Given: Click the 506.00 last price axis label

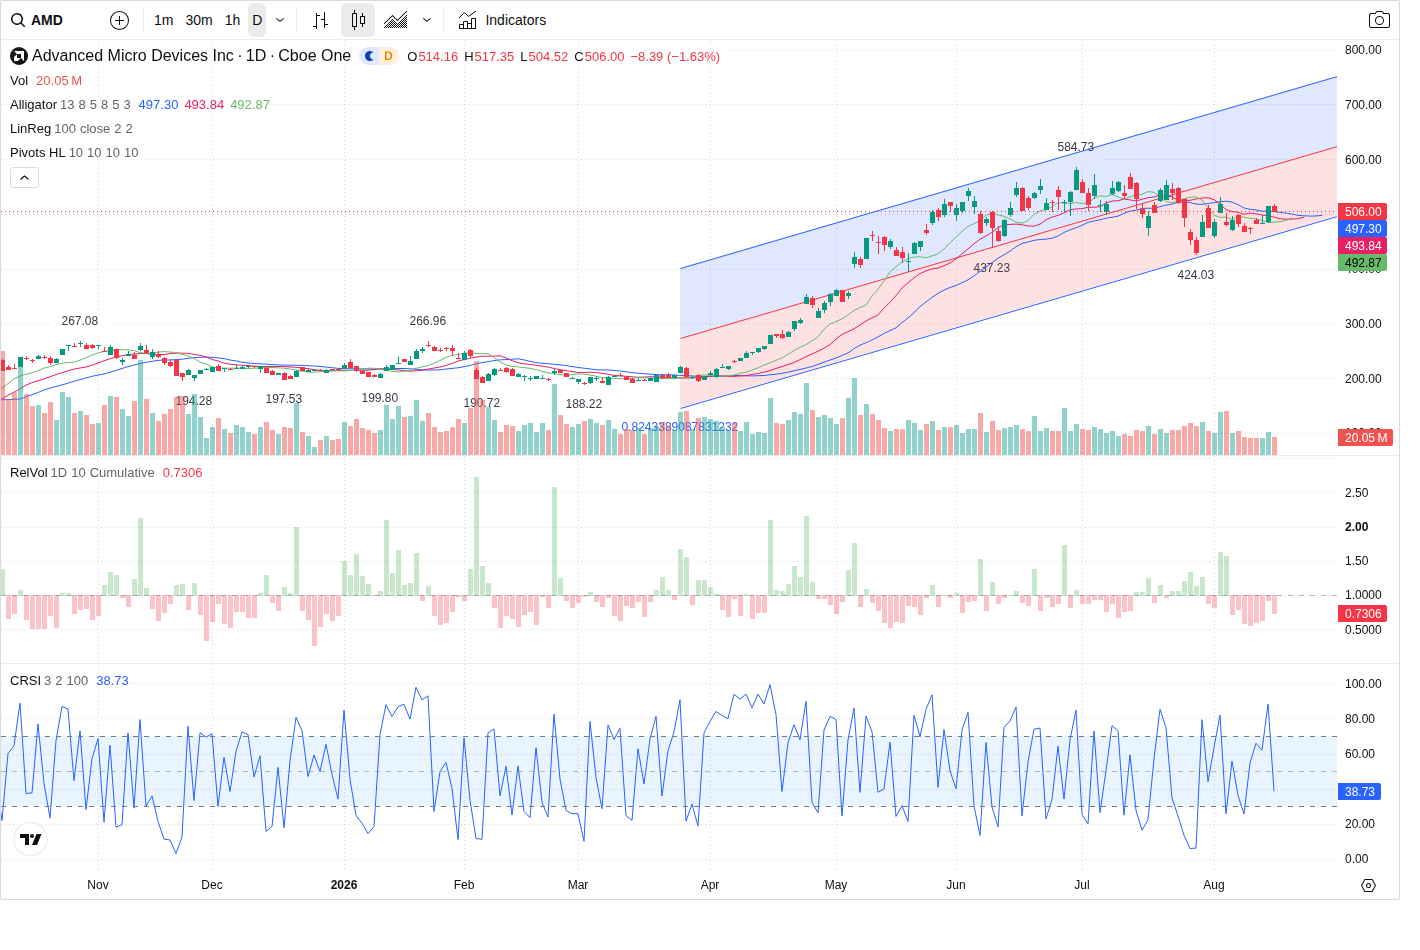Looking at the screenshot, I should [1362, 212].
